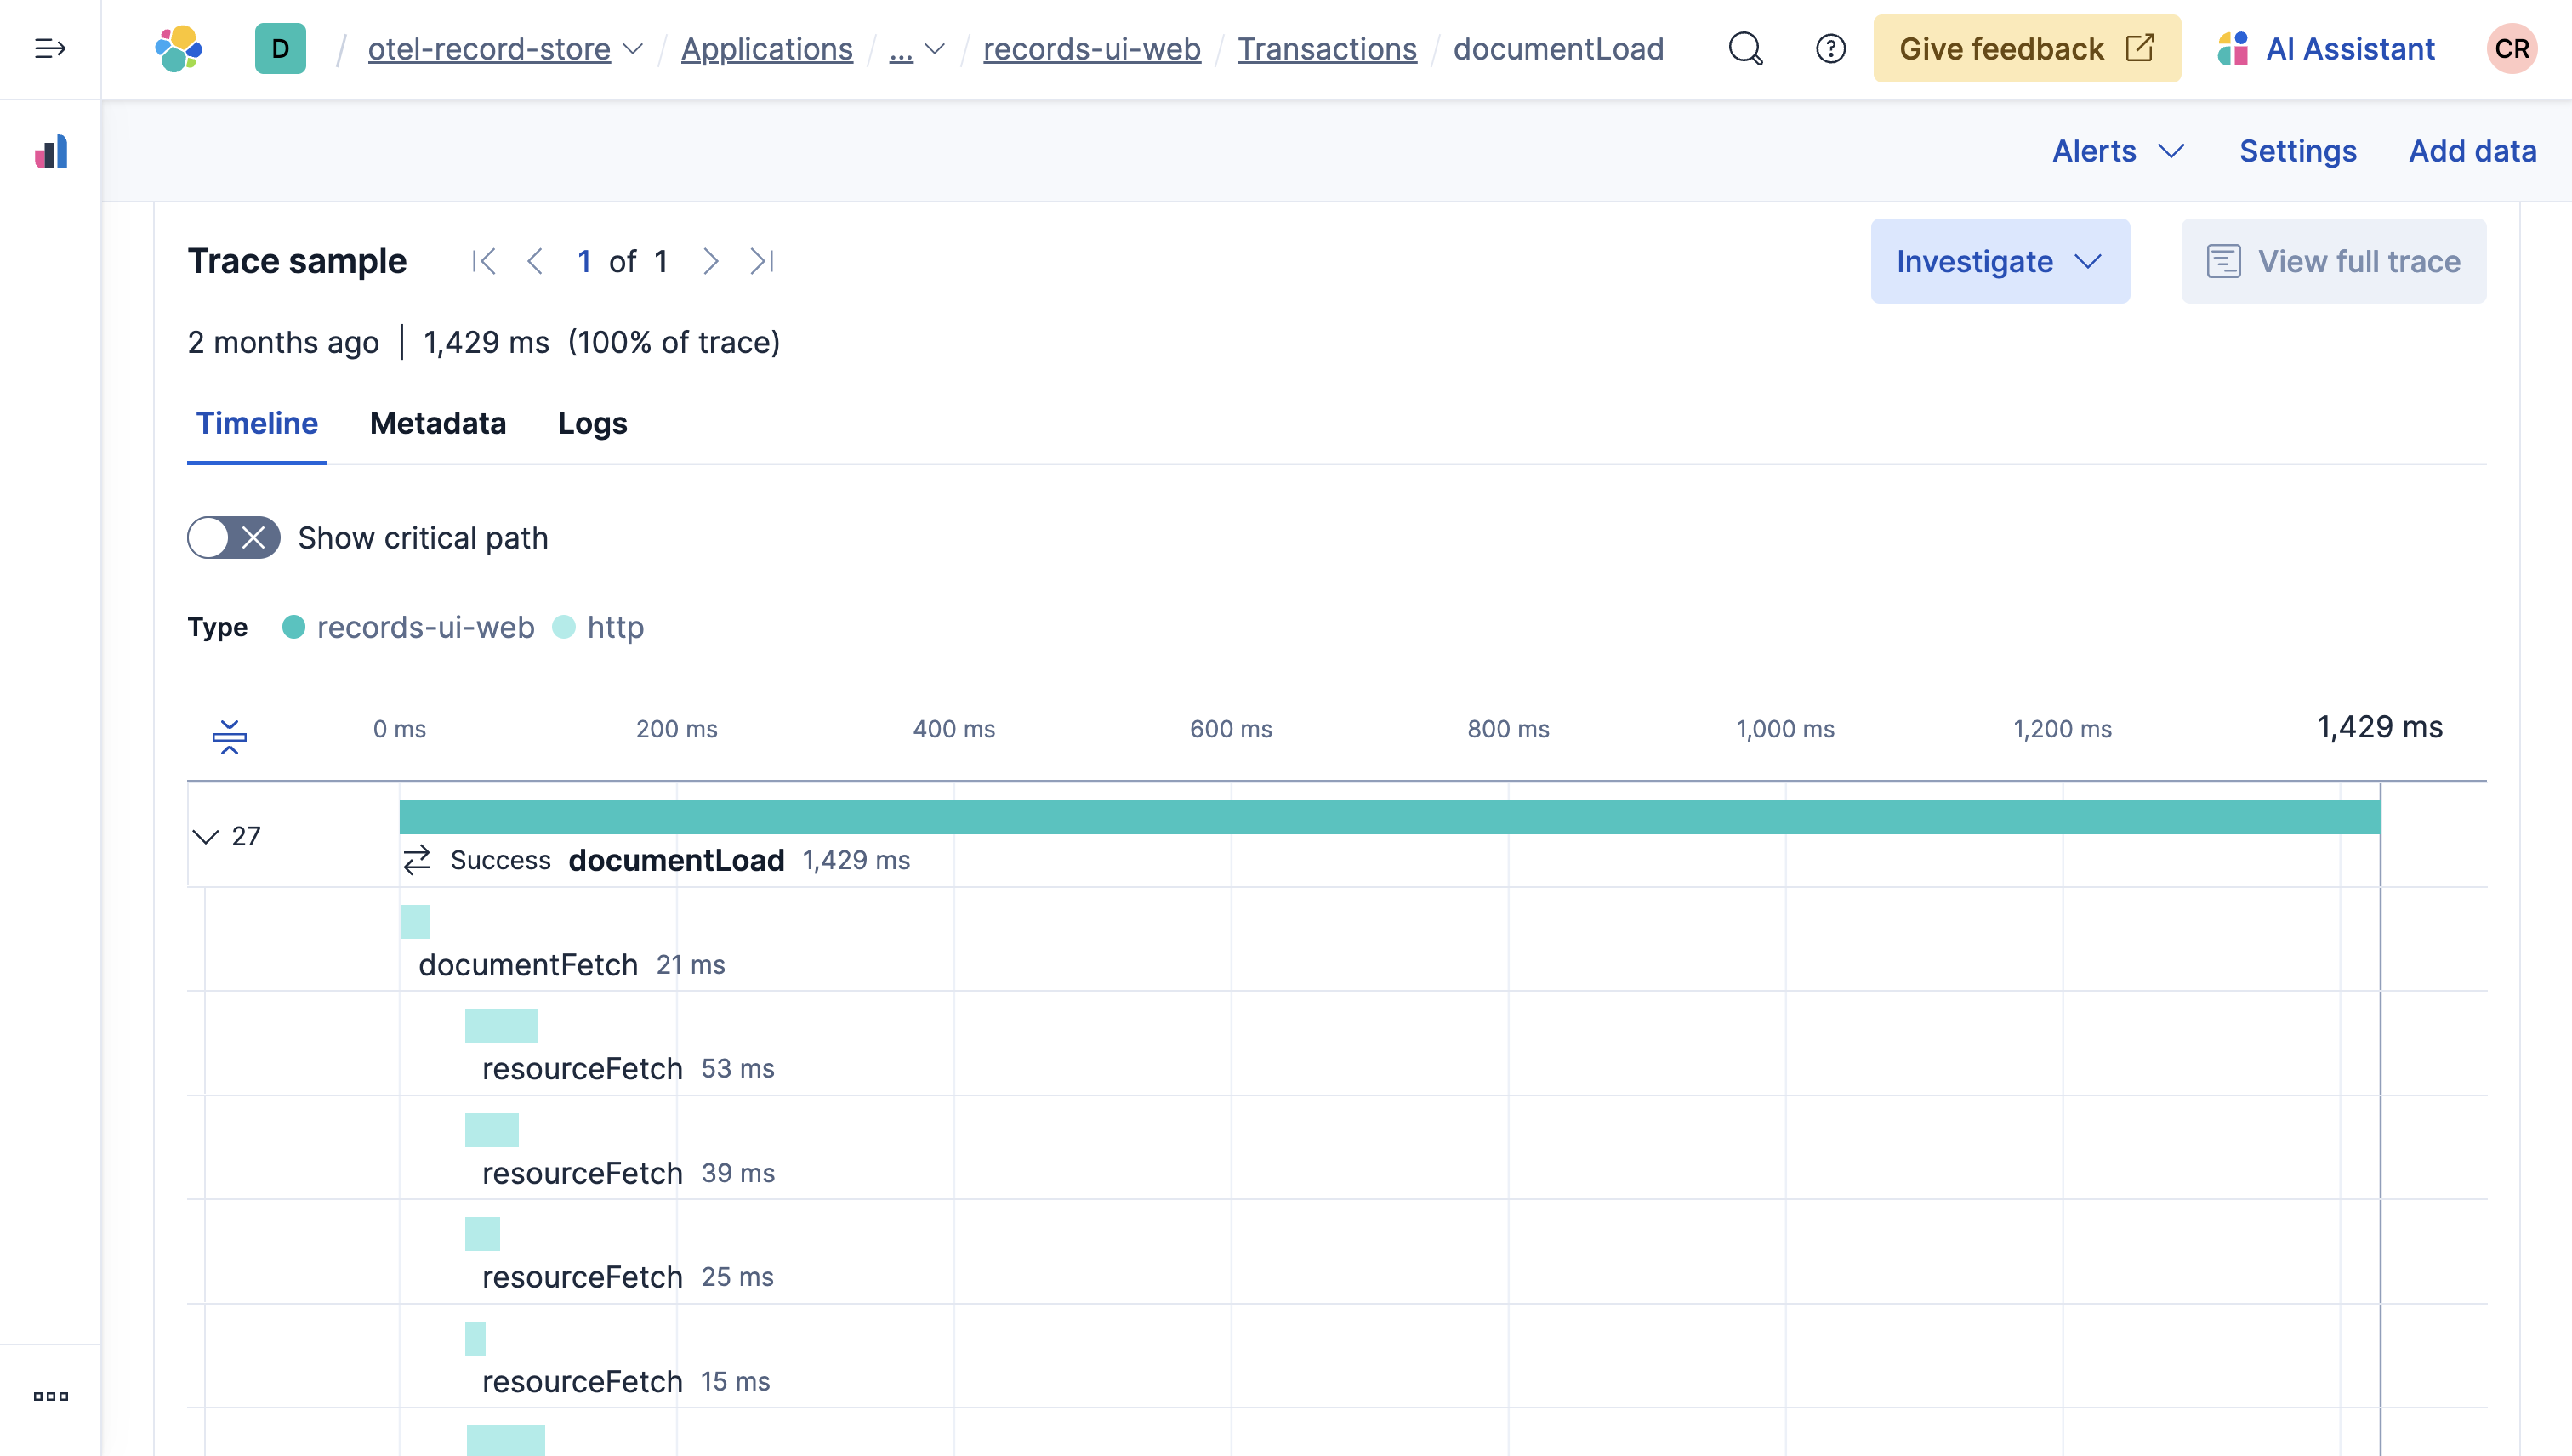
Task: Click the Give feedback button
Action: [x=2026, y=48]
